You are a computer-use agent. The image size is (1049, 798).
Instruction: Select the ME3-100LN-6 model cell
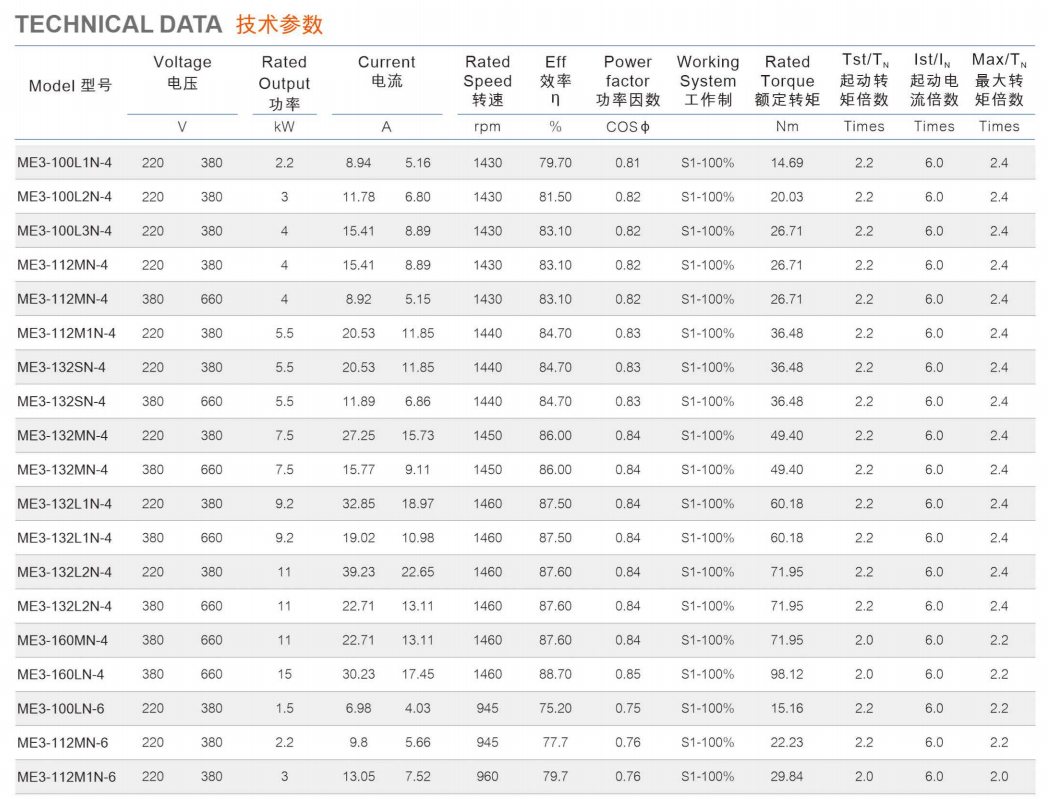(61, 708)
